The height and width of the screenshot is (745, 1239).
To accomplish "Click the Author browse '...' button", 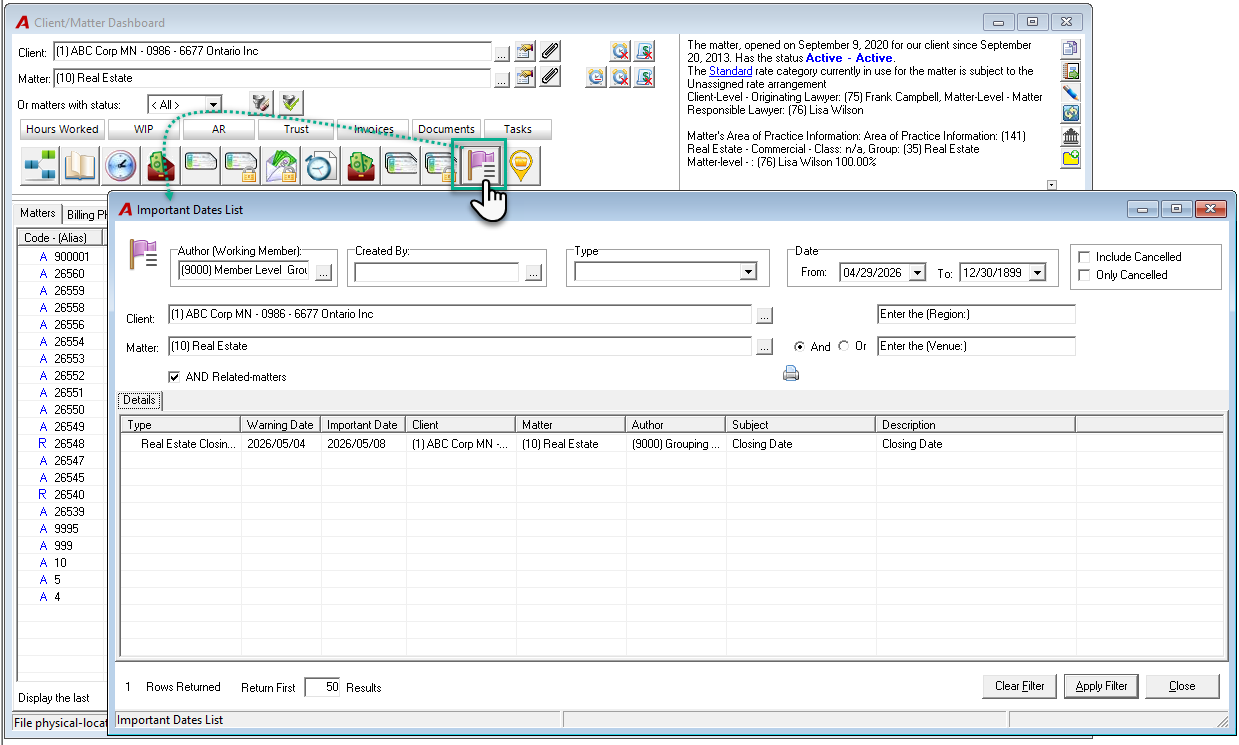I will pyautogui.click(x=324, y=272).
